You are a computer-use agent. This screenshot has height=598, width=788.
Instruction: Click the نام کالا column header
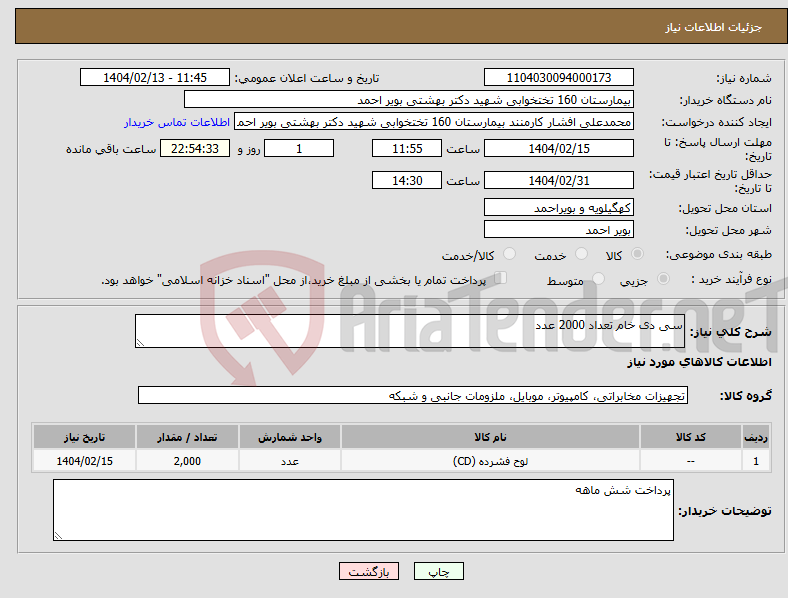click(490, 437)
